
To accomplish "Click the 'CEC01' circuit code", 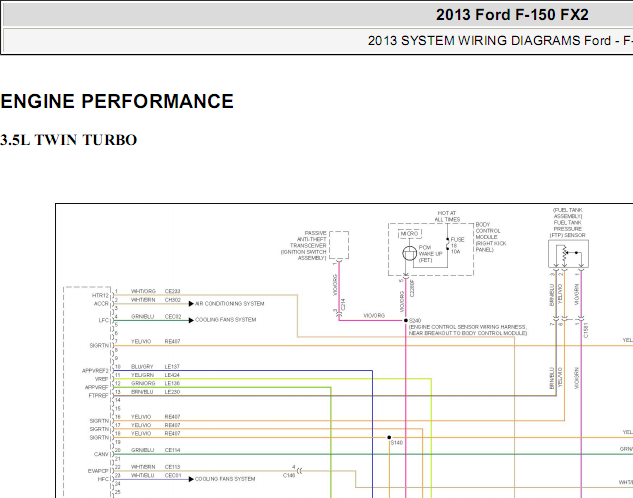I will coord(173,475).
